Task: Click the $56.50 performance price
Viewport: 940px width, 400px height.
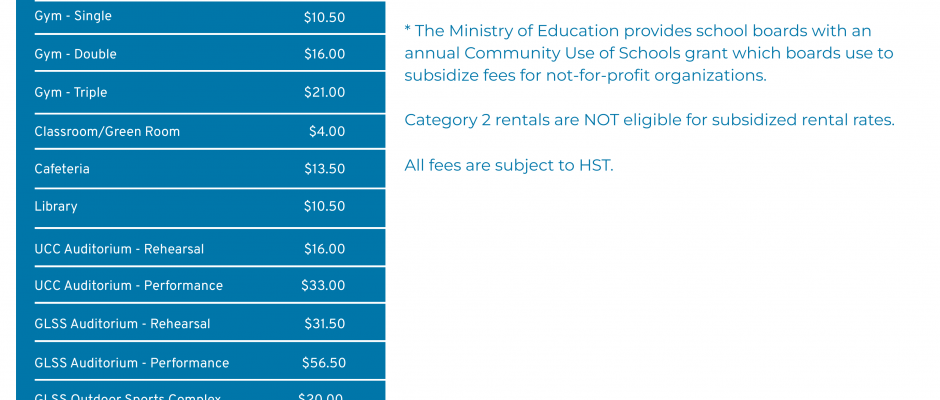Action: 324,363
